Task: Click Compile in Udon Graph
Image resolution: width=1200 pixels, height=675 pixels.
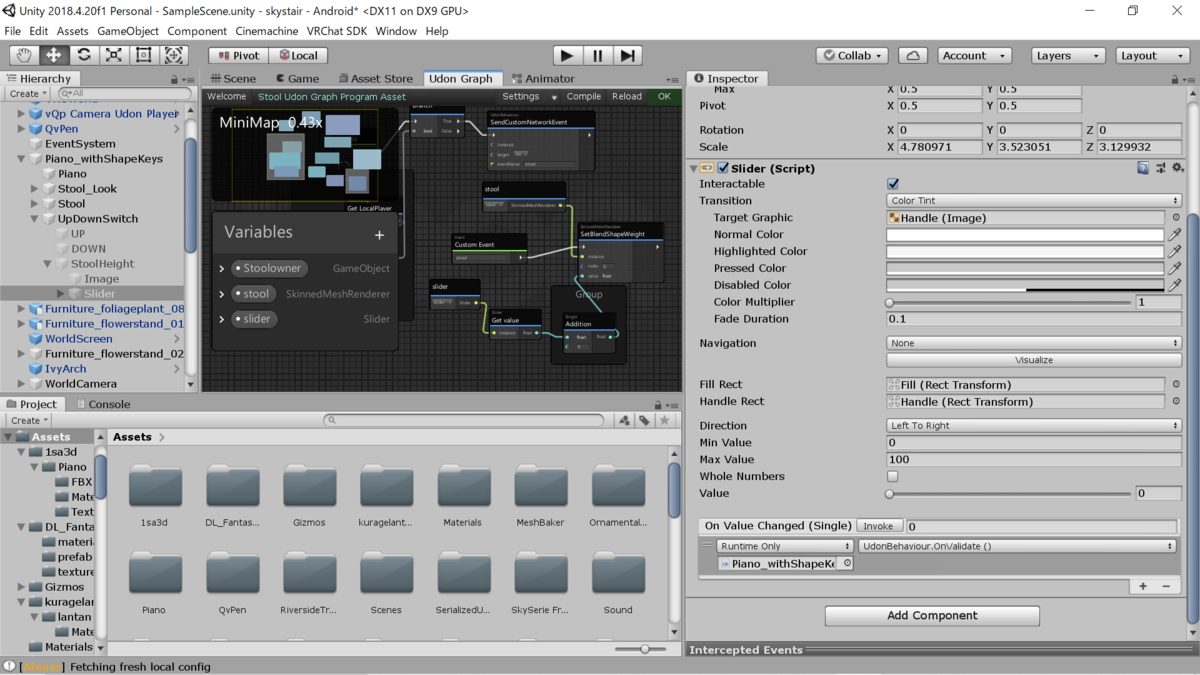Action: click(584, 97)
